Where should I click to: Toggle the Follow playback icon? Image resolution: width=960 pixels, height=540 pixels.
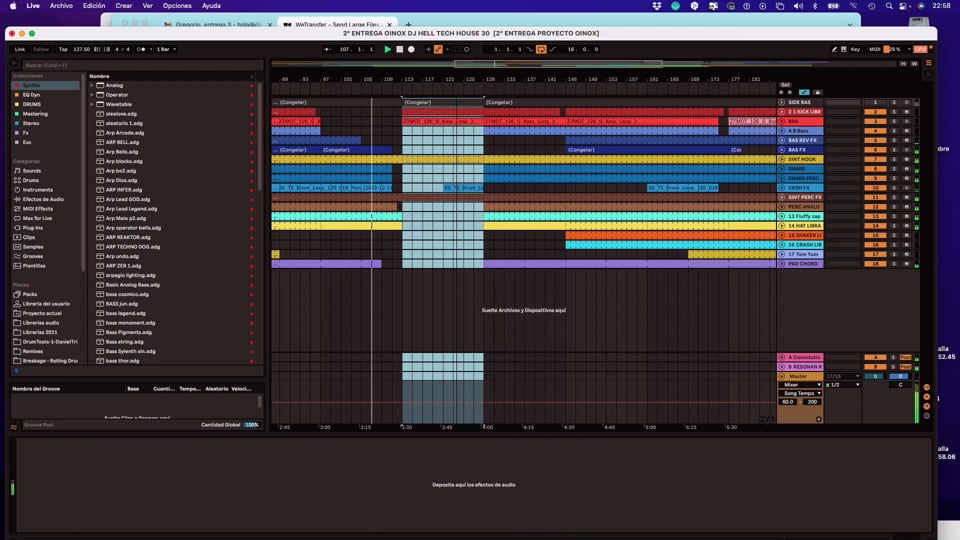[328, 49]
